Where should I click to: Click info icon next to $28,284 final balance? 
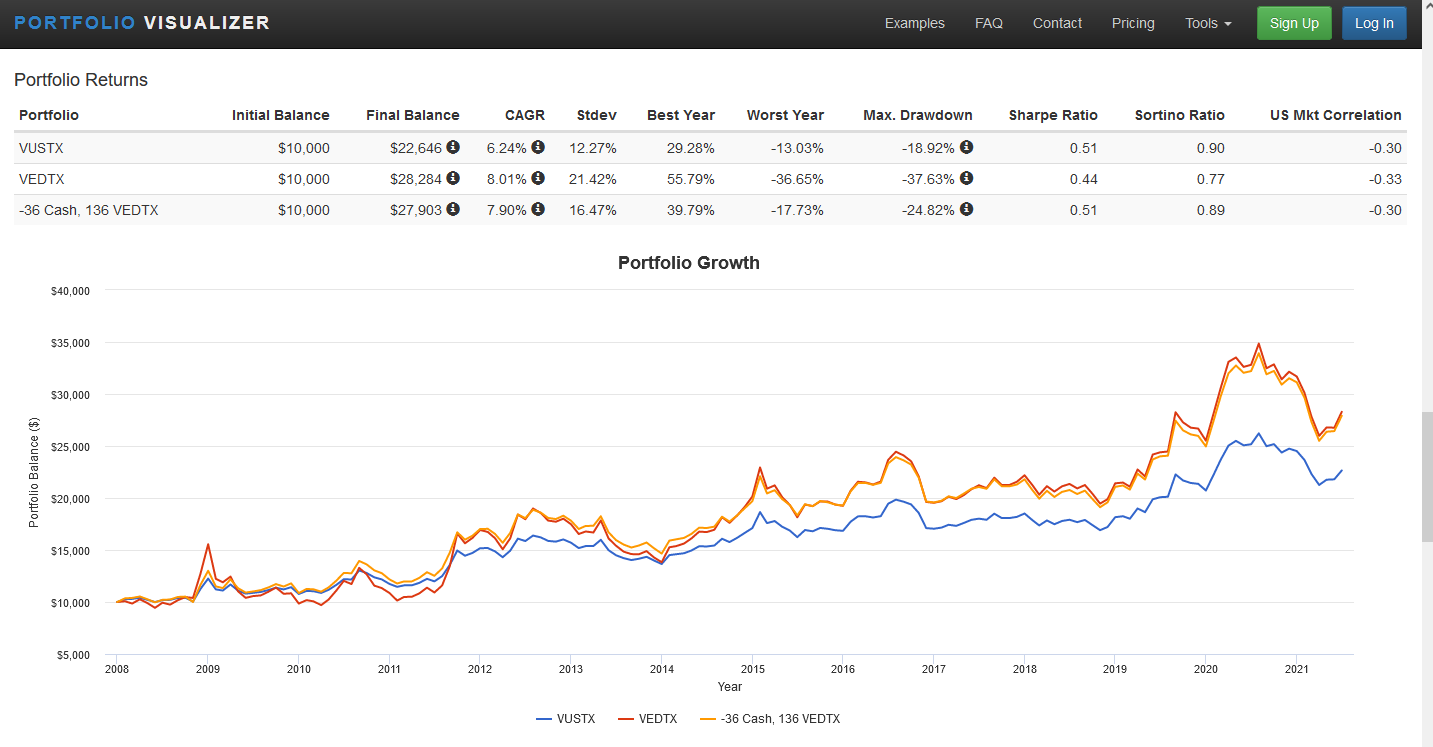[453, 178]
